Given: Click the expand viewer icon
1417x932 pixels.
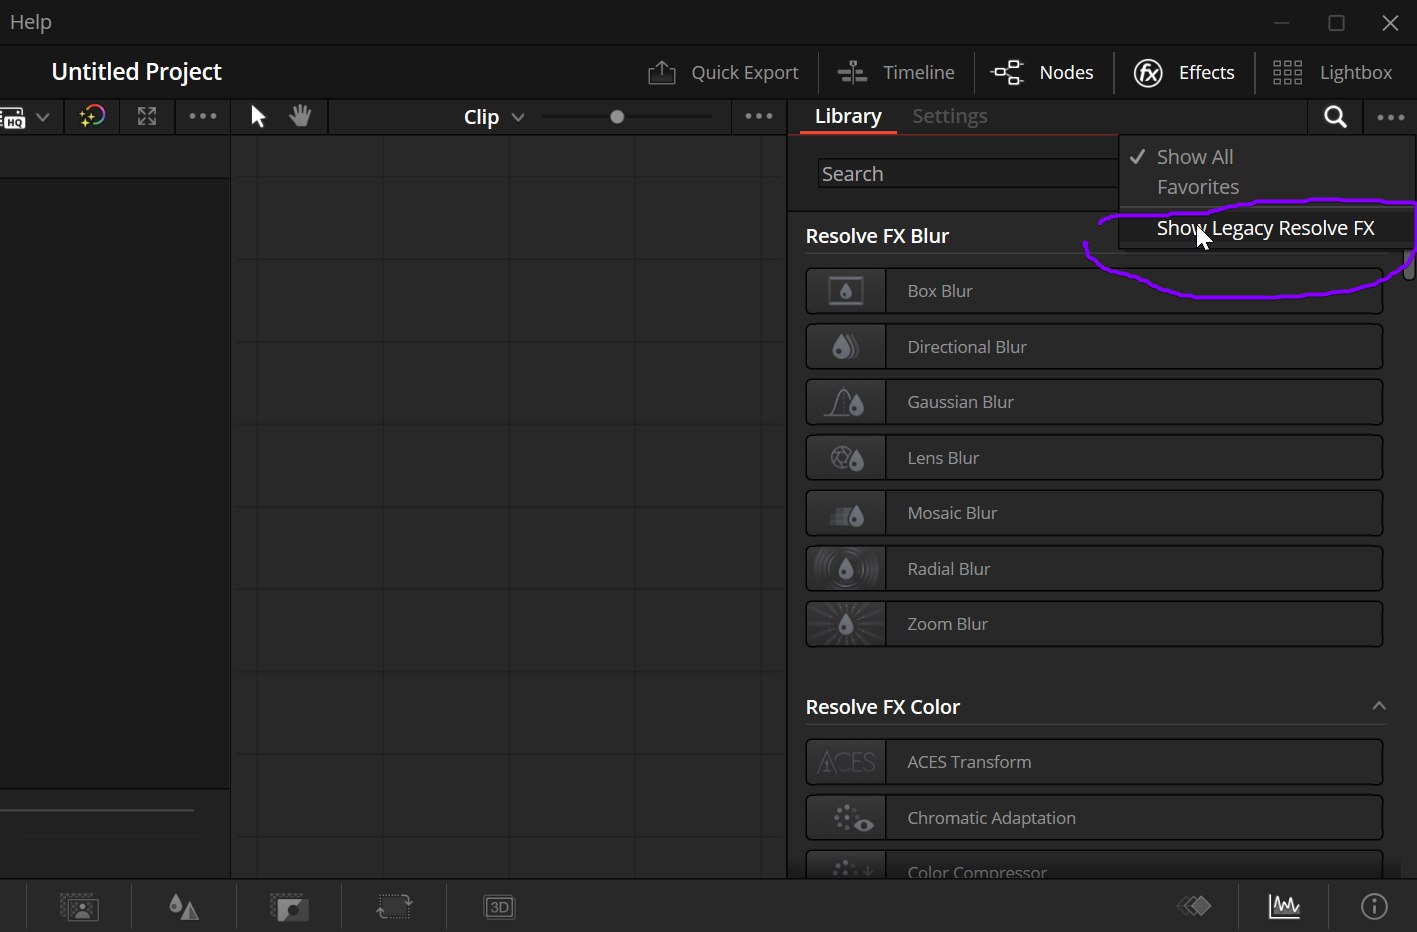Looking at the screenshot, I should [x=147, y=116].
